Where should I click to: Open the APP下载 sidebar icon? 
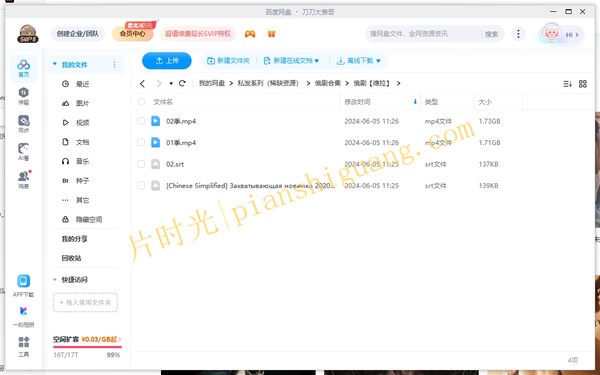[x=24, y=286]
